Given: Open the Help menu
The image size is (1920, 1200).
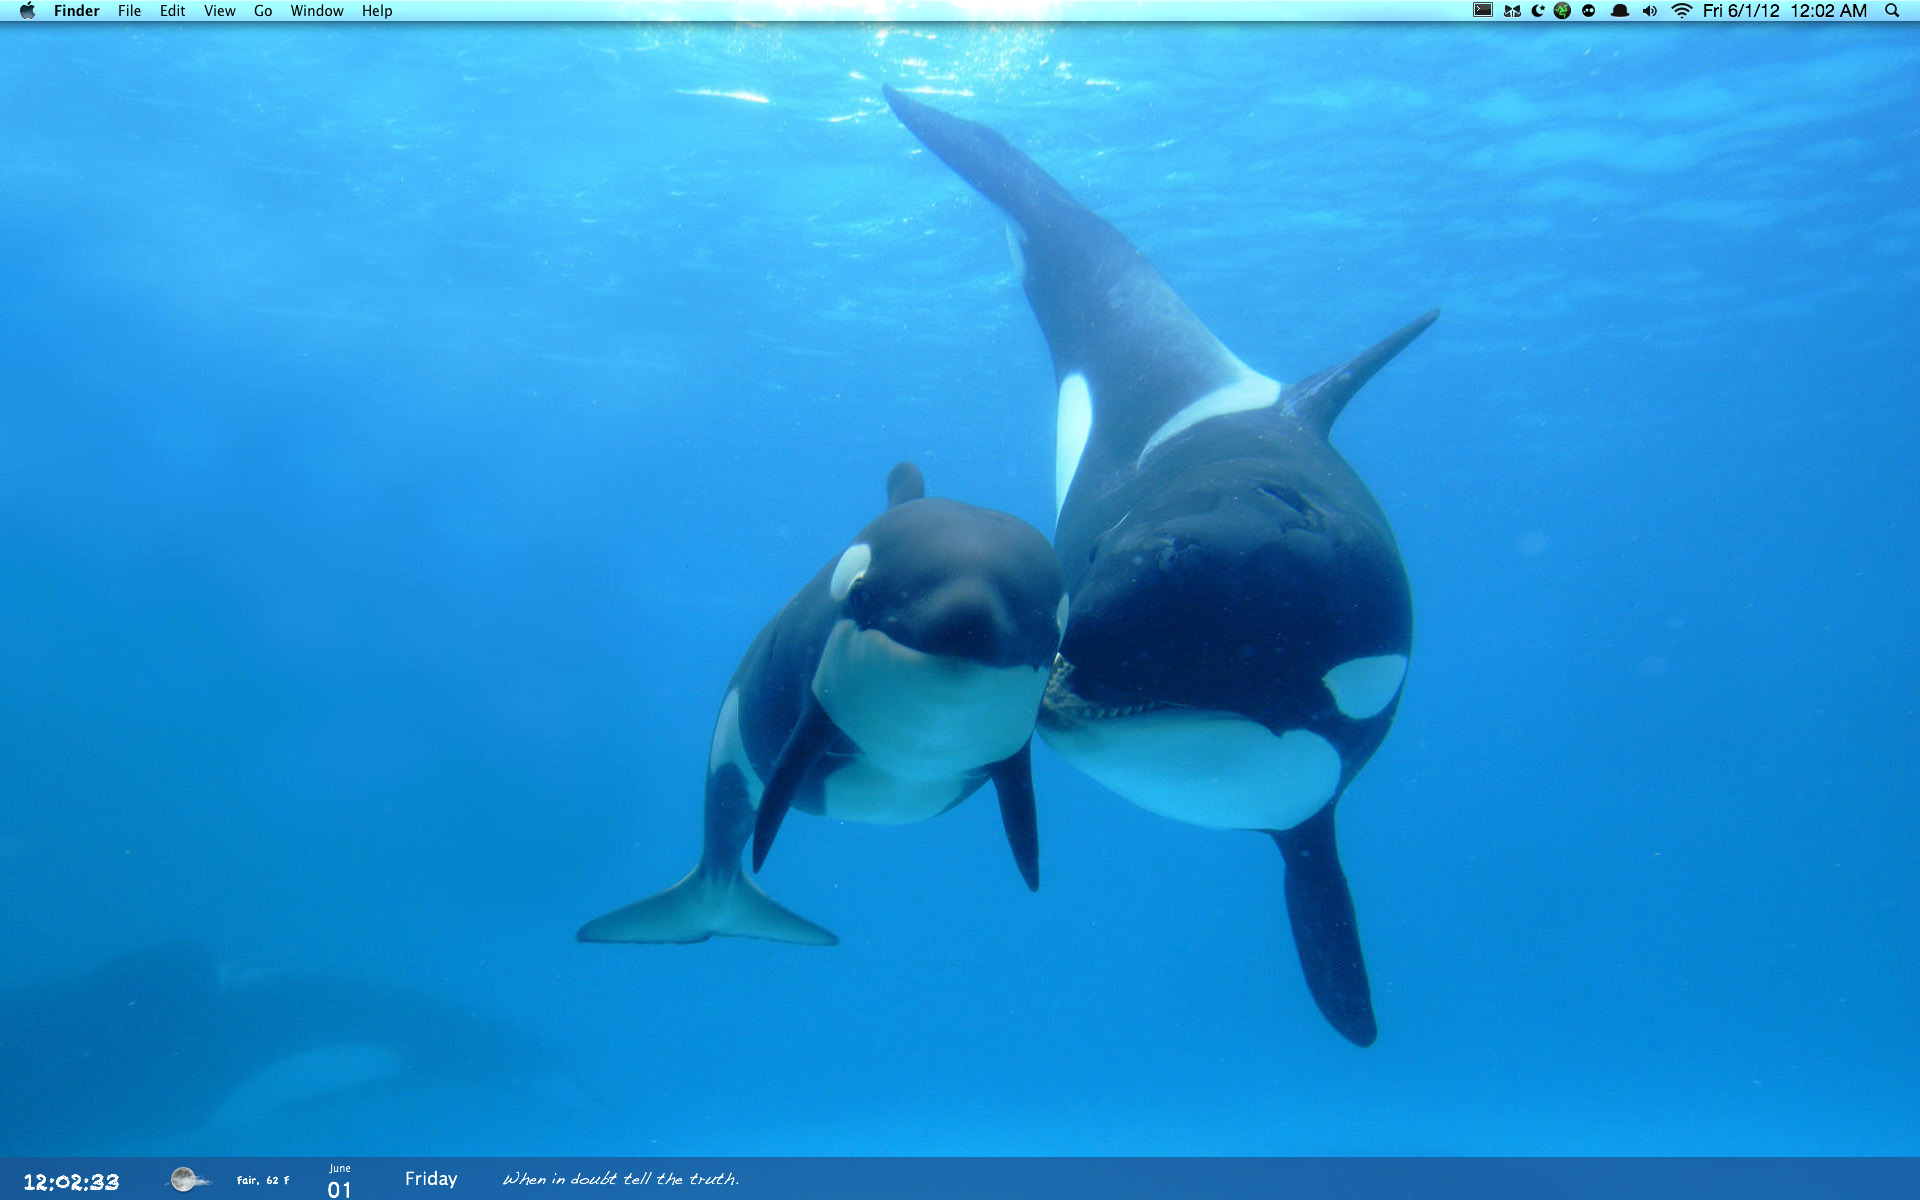Looking at the screenshot, I should click(377, 11).
